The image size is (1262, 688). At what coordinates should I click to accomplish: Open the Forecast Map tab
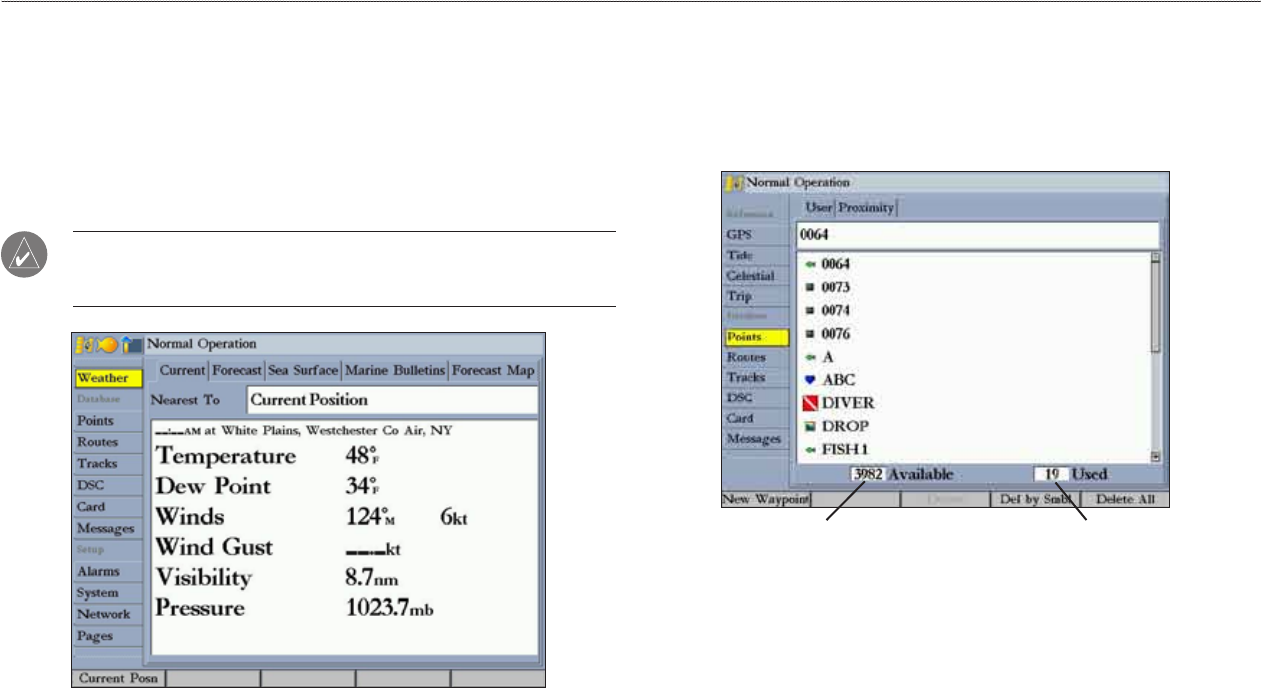pos(493,370)
